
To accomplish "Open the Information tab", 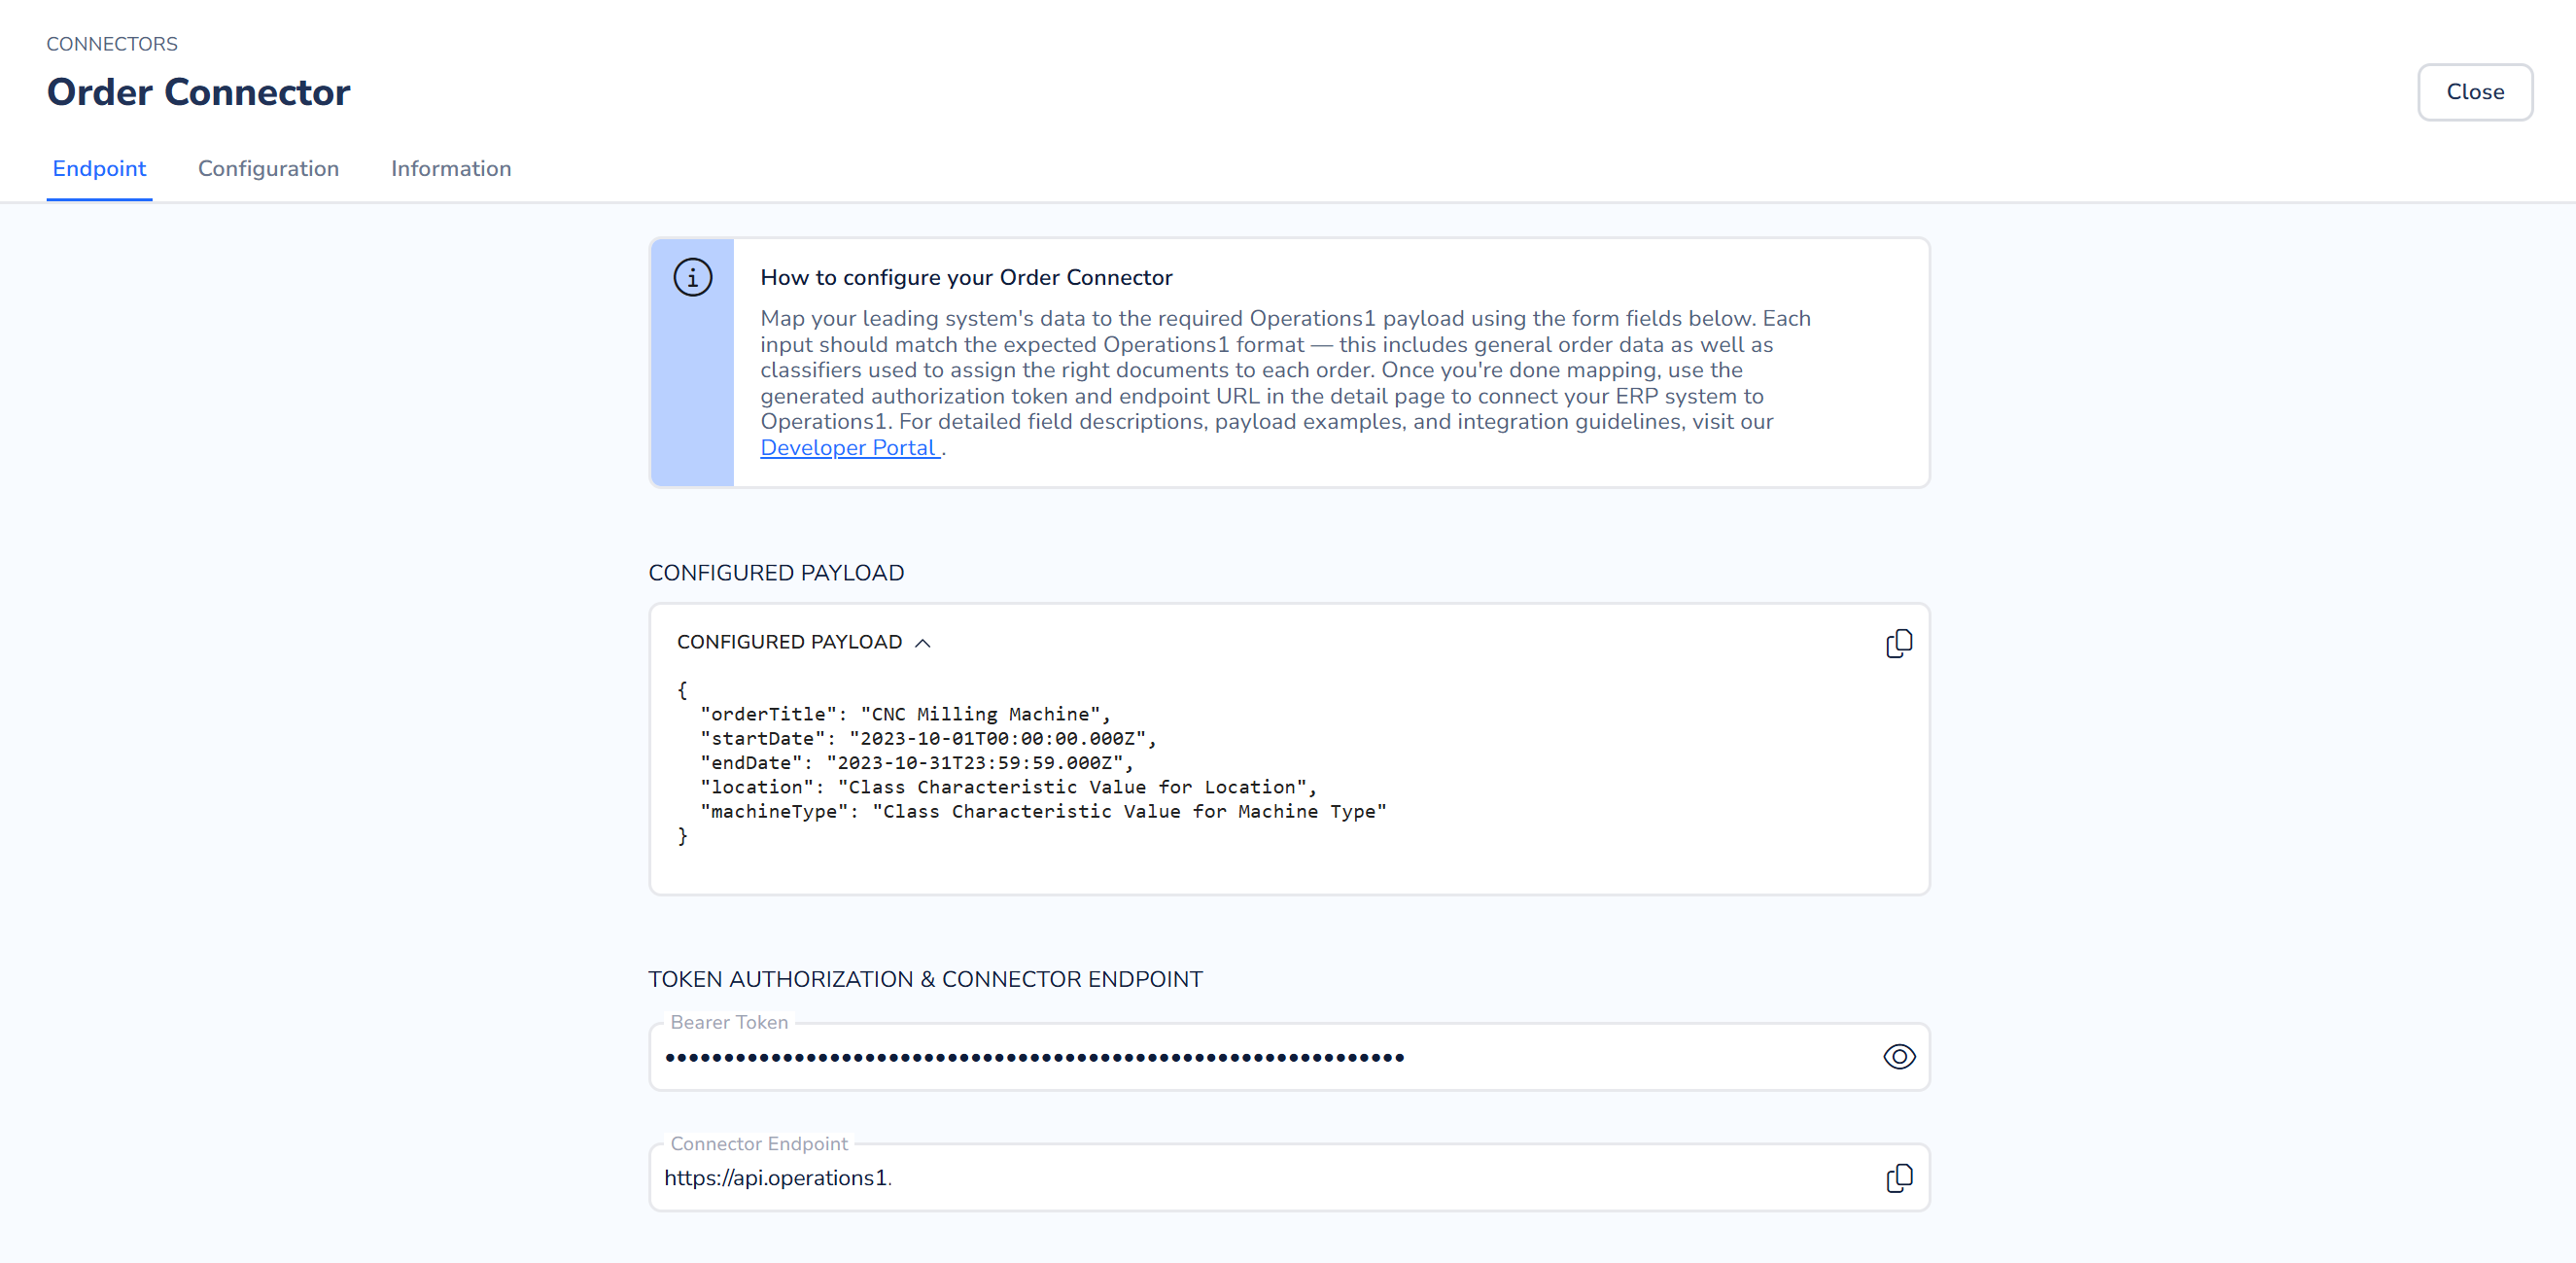I will pos(451,168).
